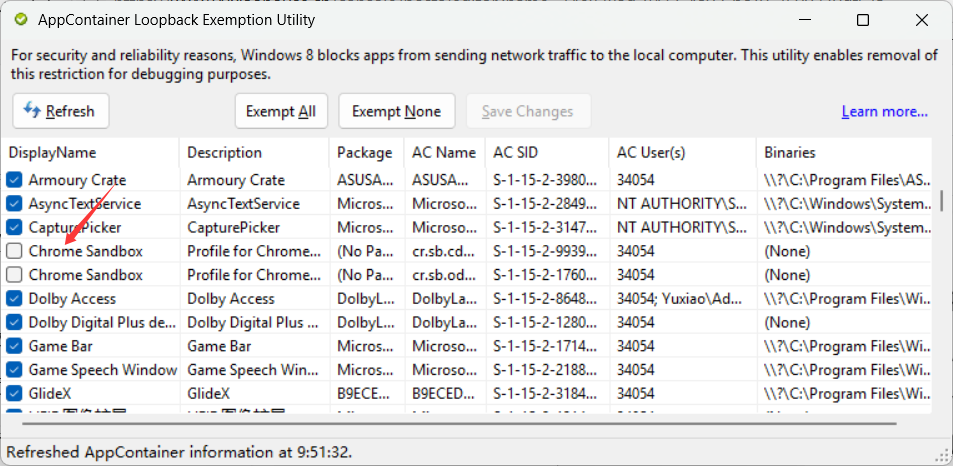Open the Learn more link
Image resolution: width=953 pixels, height=466 pixels.
tap(884, 111)
